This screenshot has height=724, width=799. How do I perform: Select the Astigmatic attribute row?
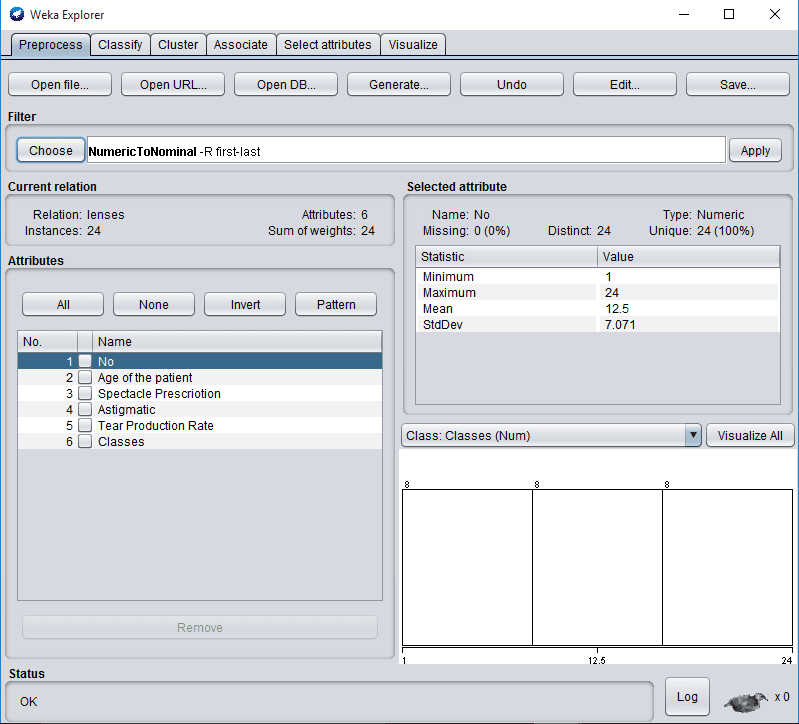tap(200, 410)
